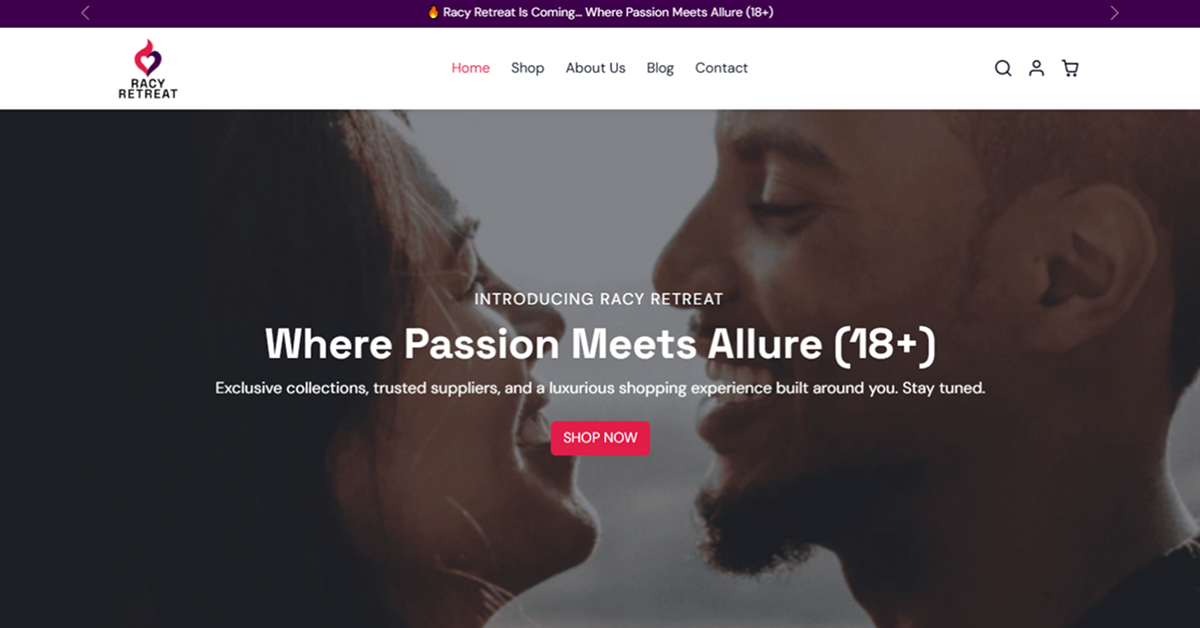1200x628 pixels.
Task: Advance to next announcement with right arrow
Action: 1114,13
